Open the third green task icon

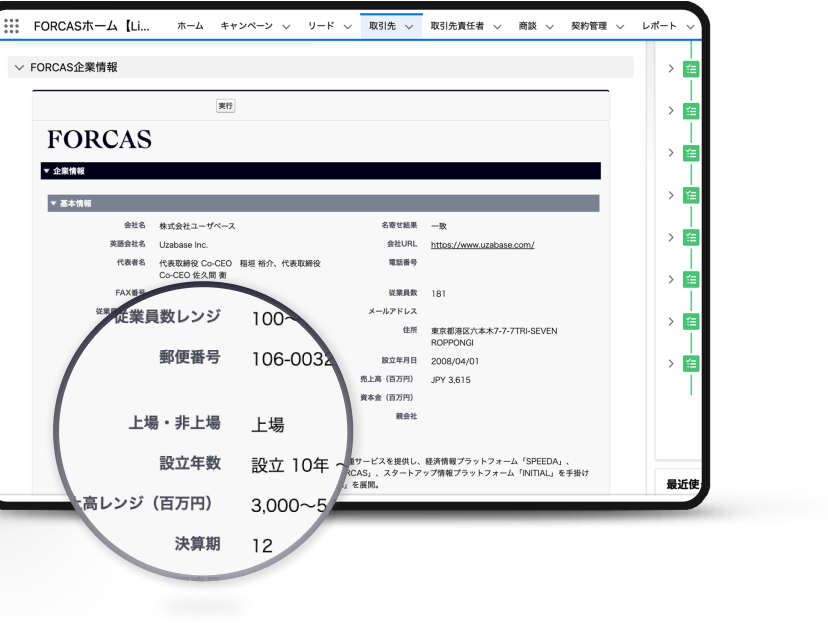[691, 153]
